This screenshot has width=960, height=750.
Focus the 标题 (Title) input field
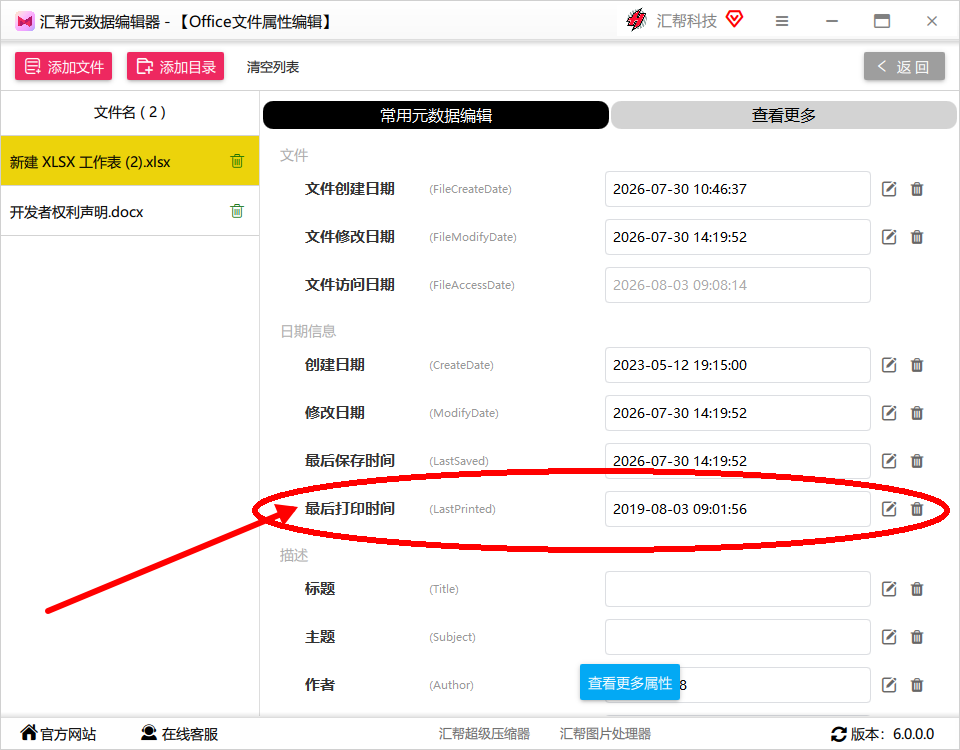[738, 589]
